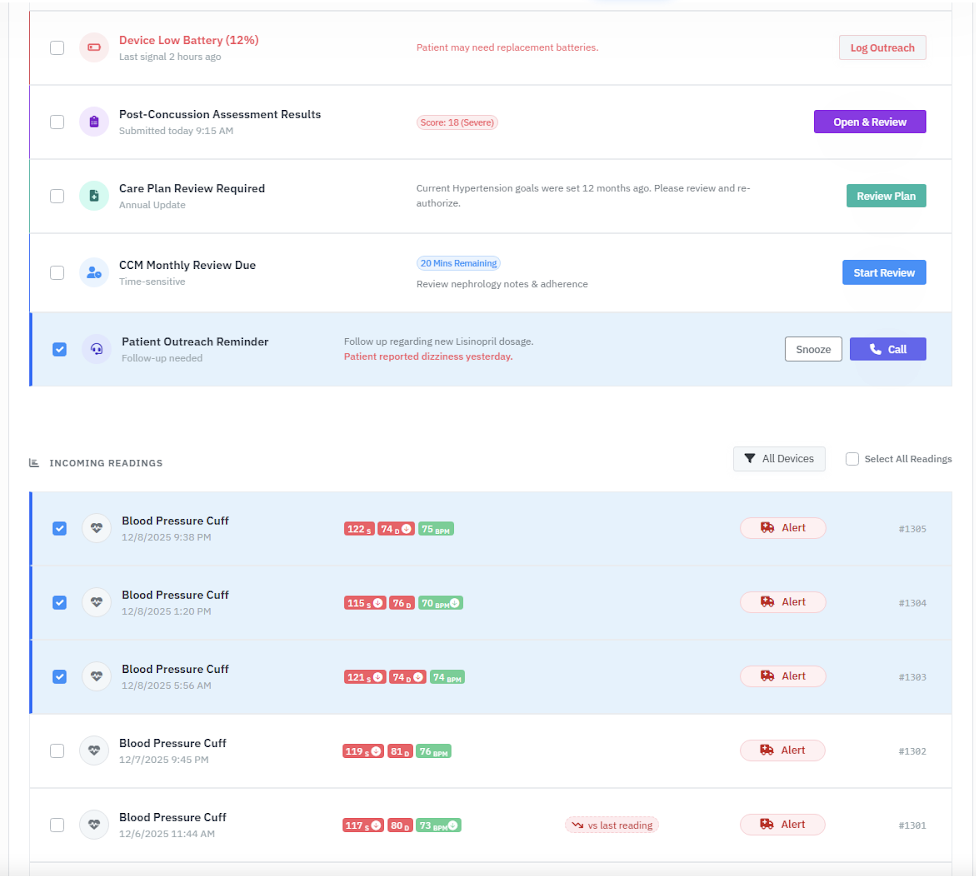Click the Incoming Readings chart icon
Viewport: 976px width, 876px height.
34,463
